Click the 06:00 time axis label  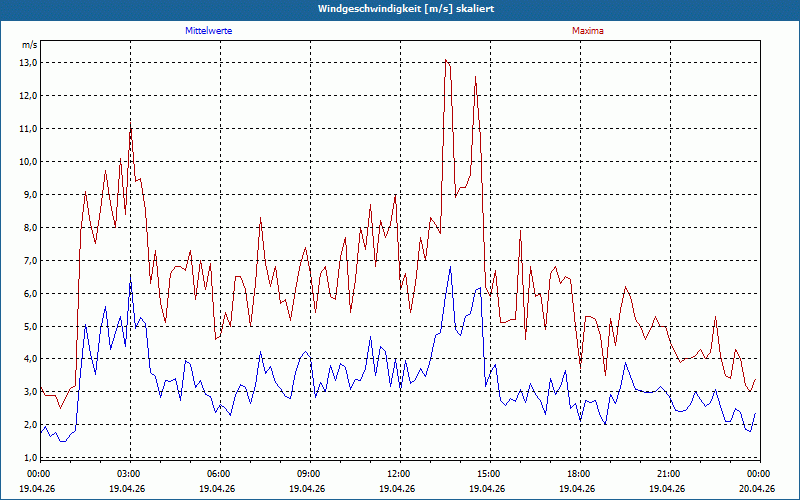(217, 474)
